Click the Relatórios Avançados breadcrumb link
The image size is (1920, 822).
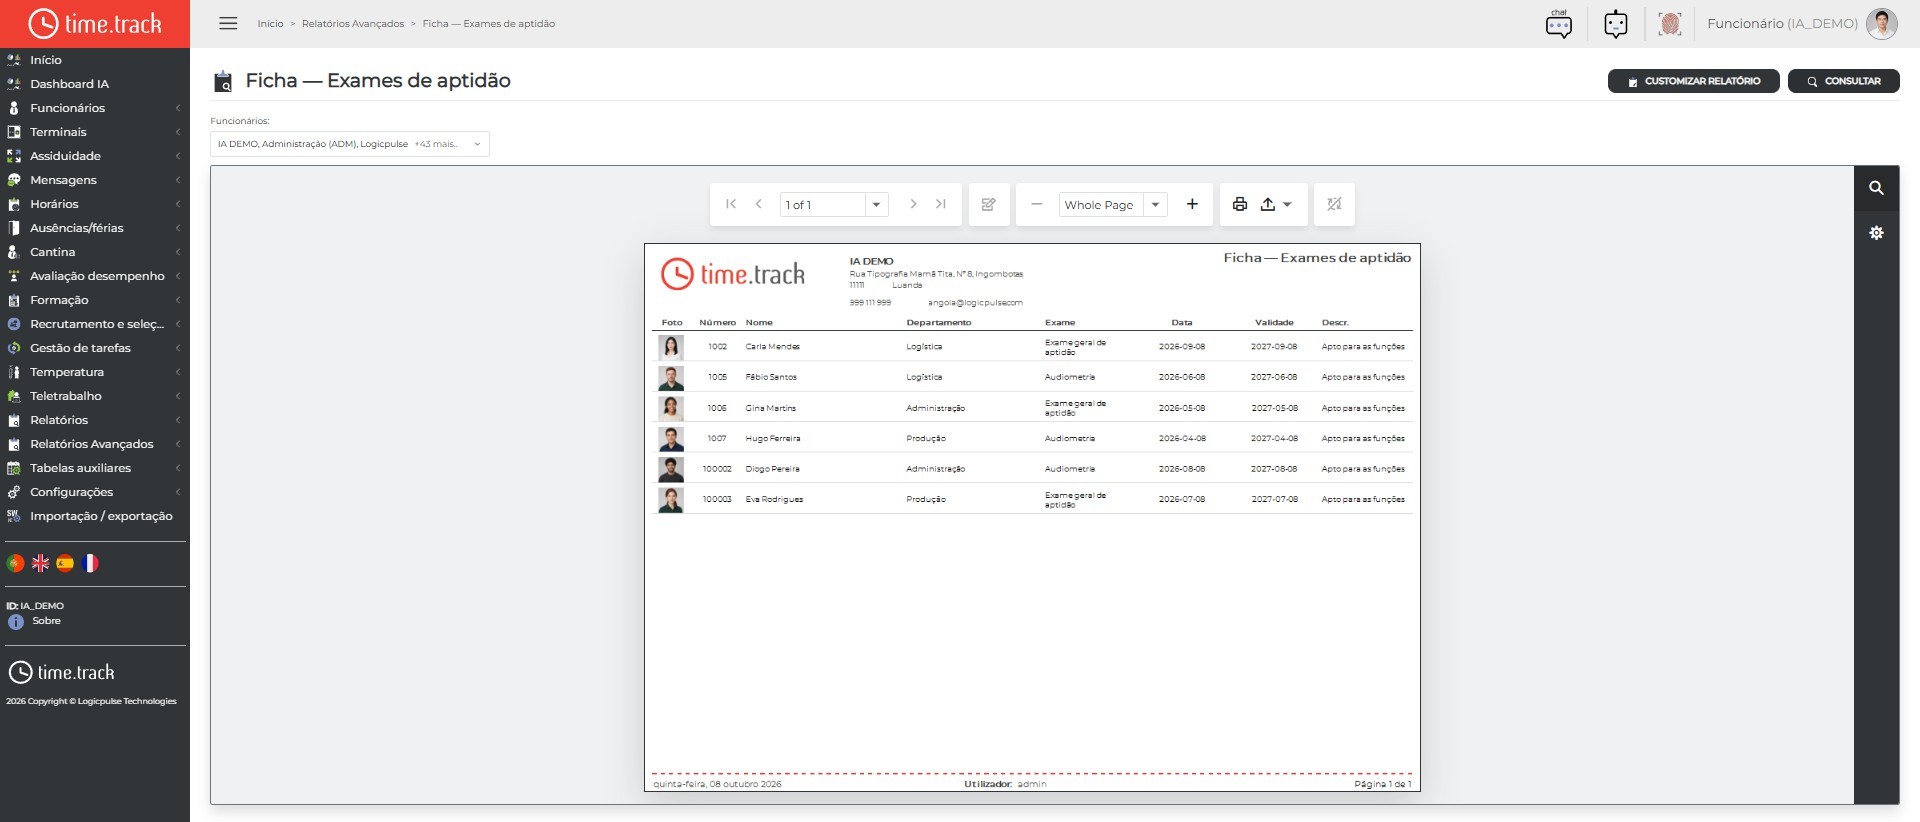(353, 24)
